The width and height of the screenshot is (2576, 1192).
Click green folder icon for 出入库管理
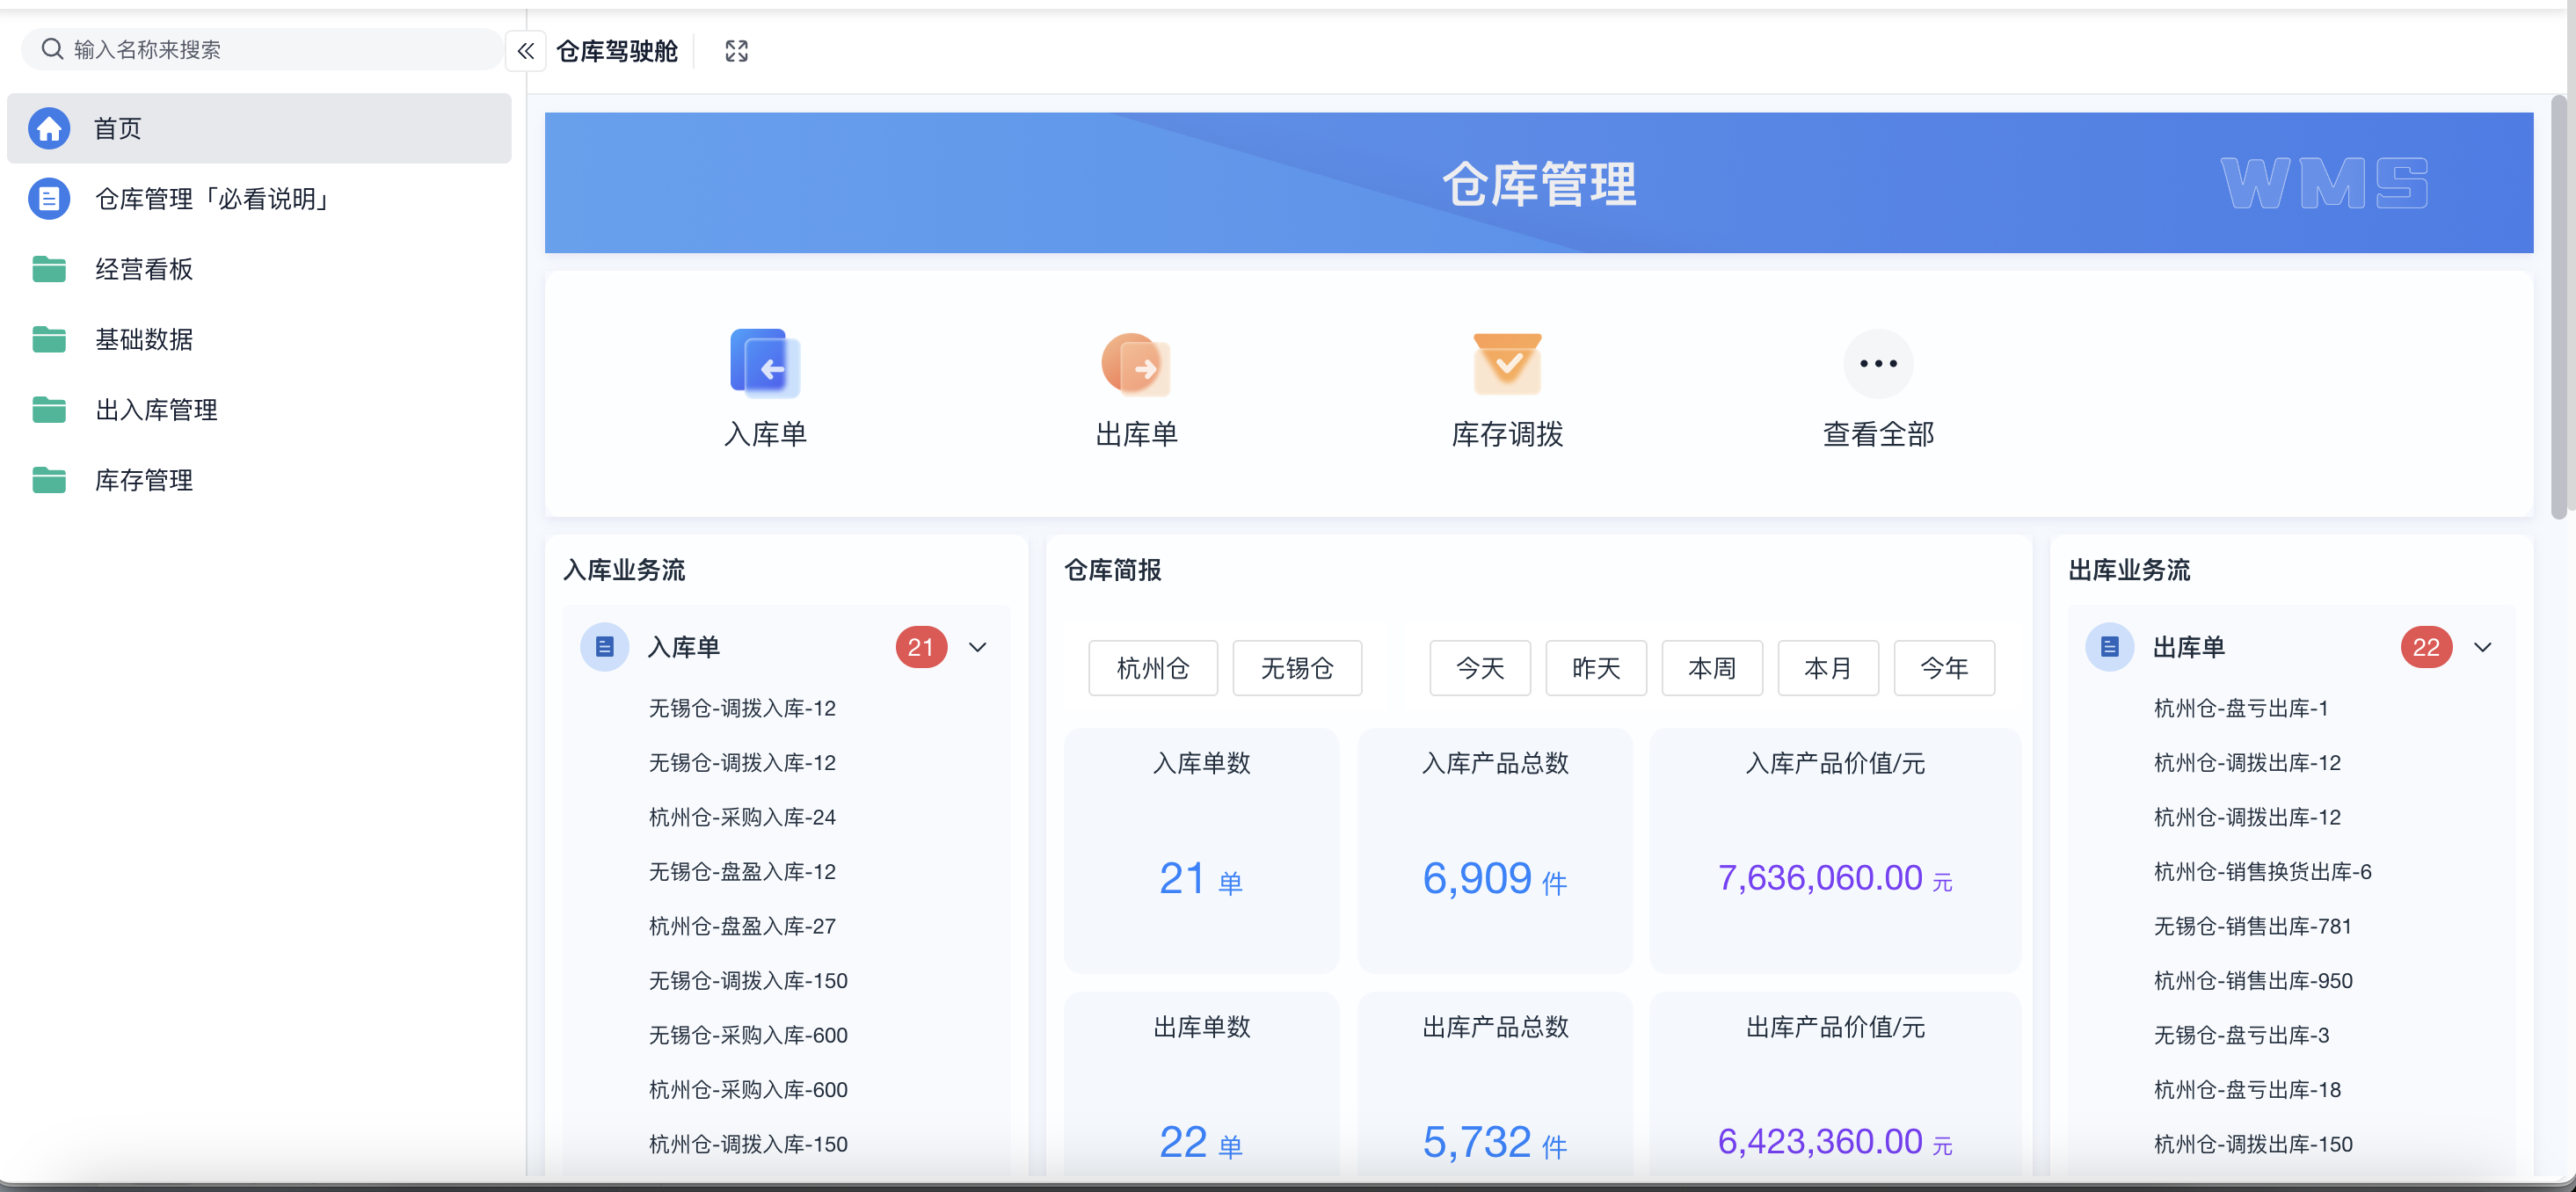coord(49,409)
